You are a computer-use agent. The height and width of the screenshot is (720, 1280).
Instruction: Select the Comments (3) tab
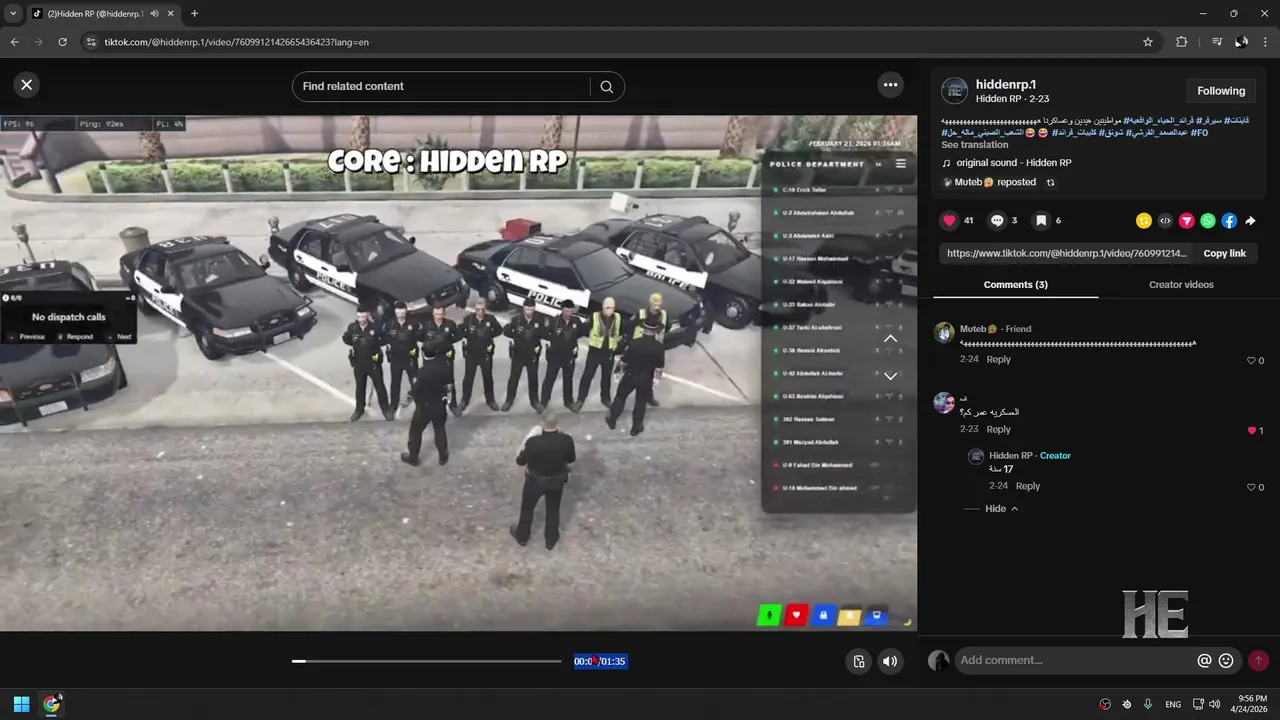click(1015, 285)
